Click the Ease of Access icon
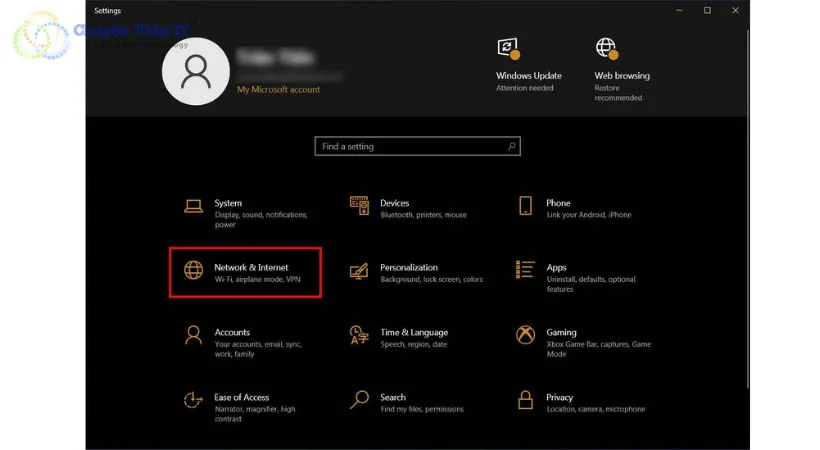 point(193,401)
